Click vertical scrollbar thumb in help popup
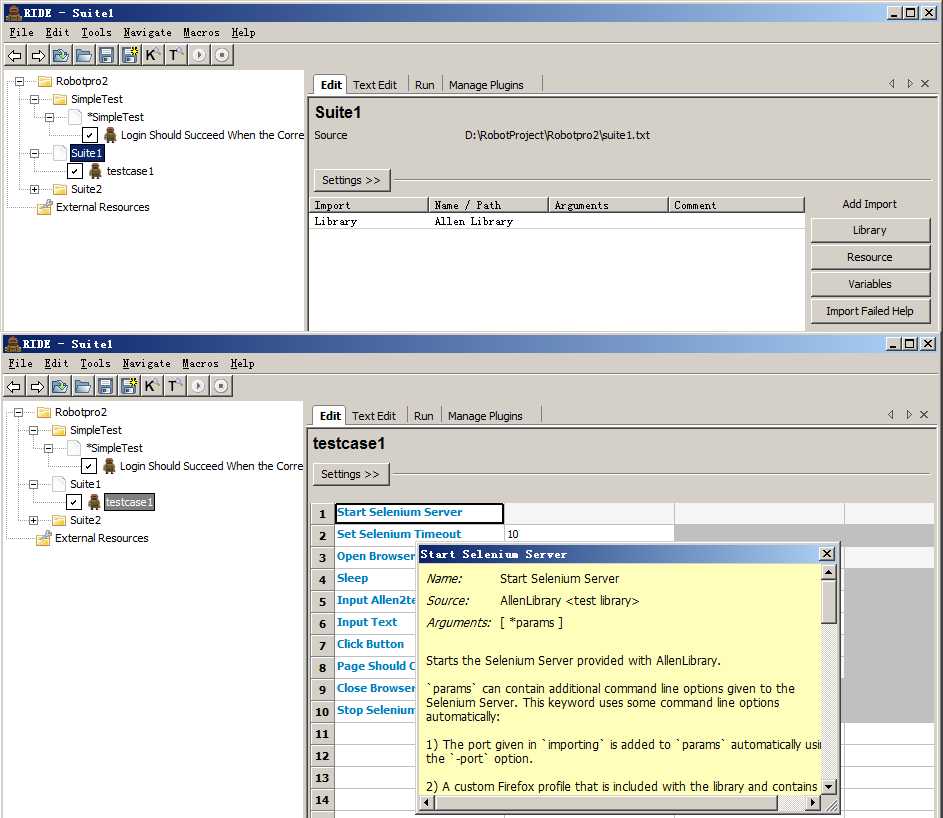The height and width of the screenshot is (818, 943). [829, 602]
